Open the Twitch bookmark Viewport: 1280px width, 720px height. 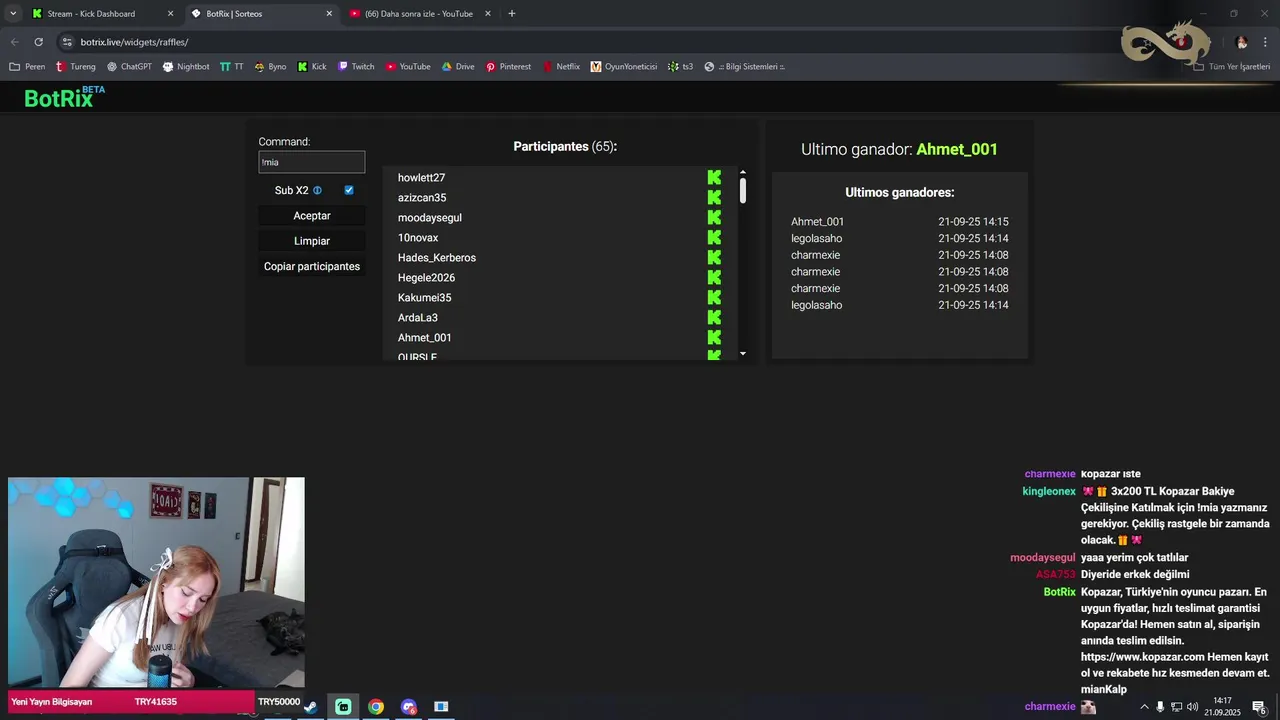coord(356,67)
